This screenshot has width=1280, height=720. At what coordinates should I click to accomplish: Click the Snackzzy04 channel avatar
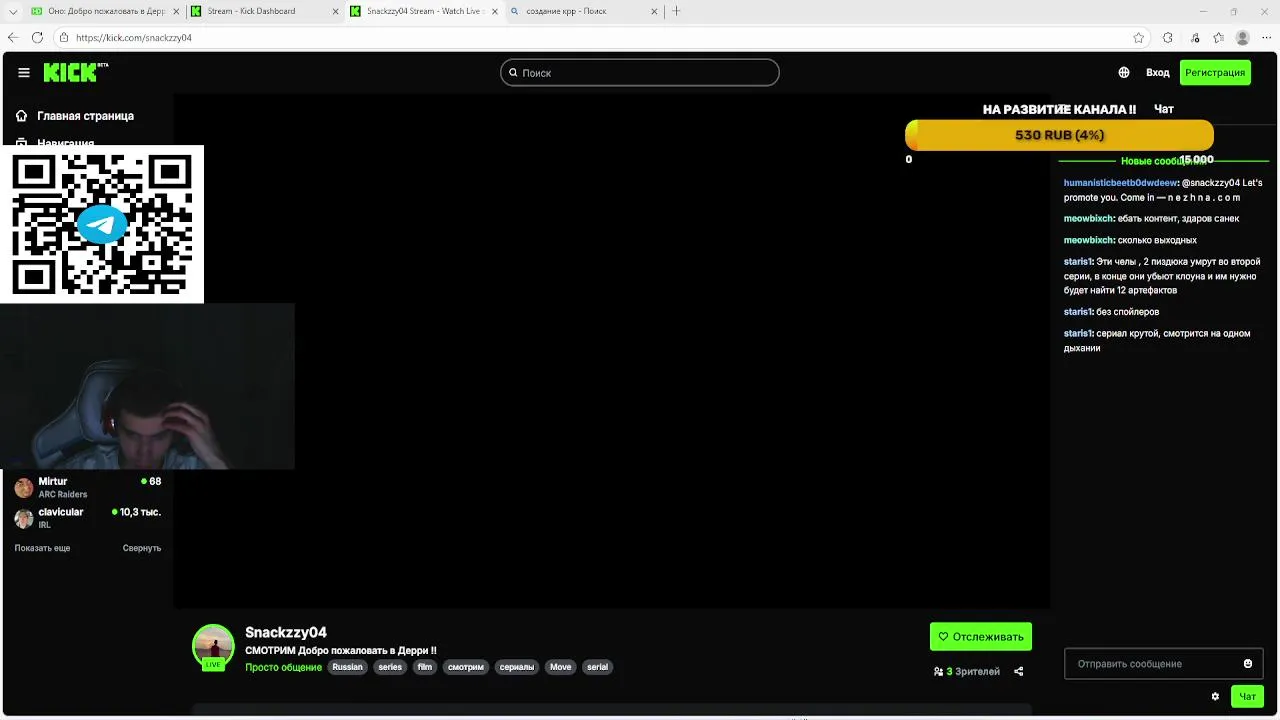click(x=213, y=646)
